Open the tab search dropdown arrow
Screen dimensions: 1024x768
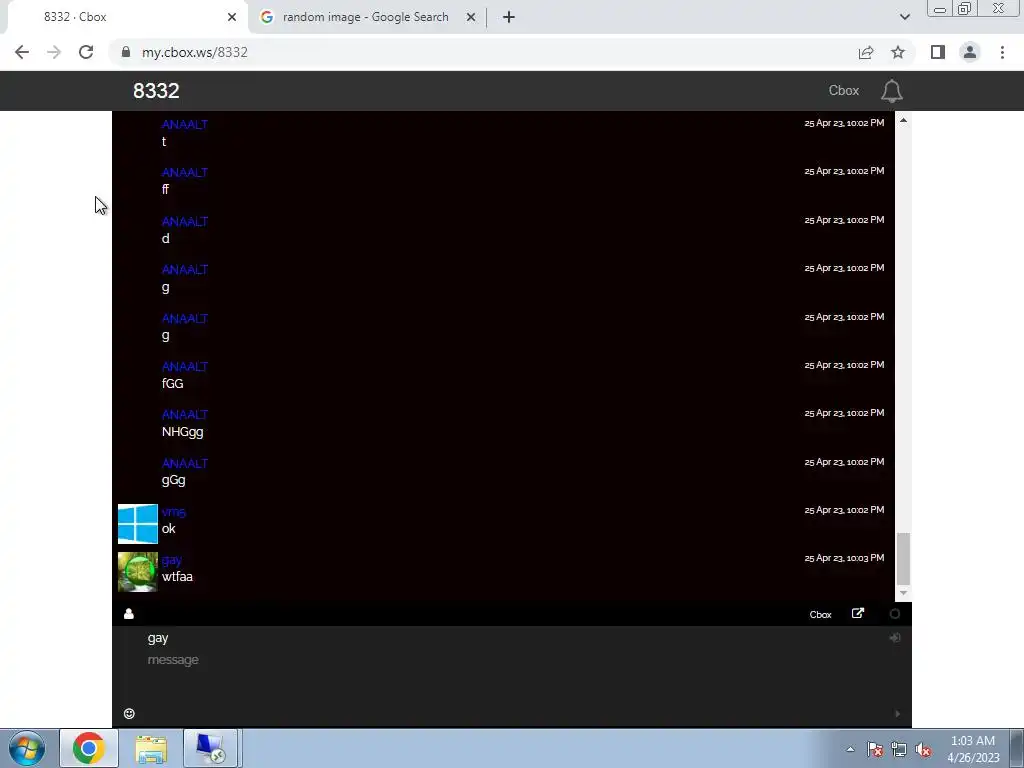pyautogui.click(x=904, y=17)
